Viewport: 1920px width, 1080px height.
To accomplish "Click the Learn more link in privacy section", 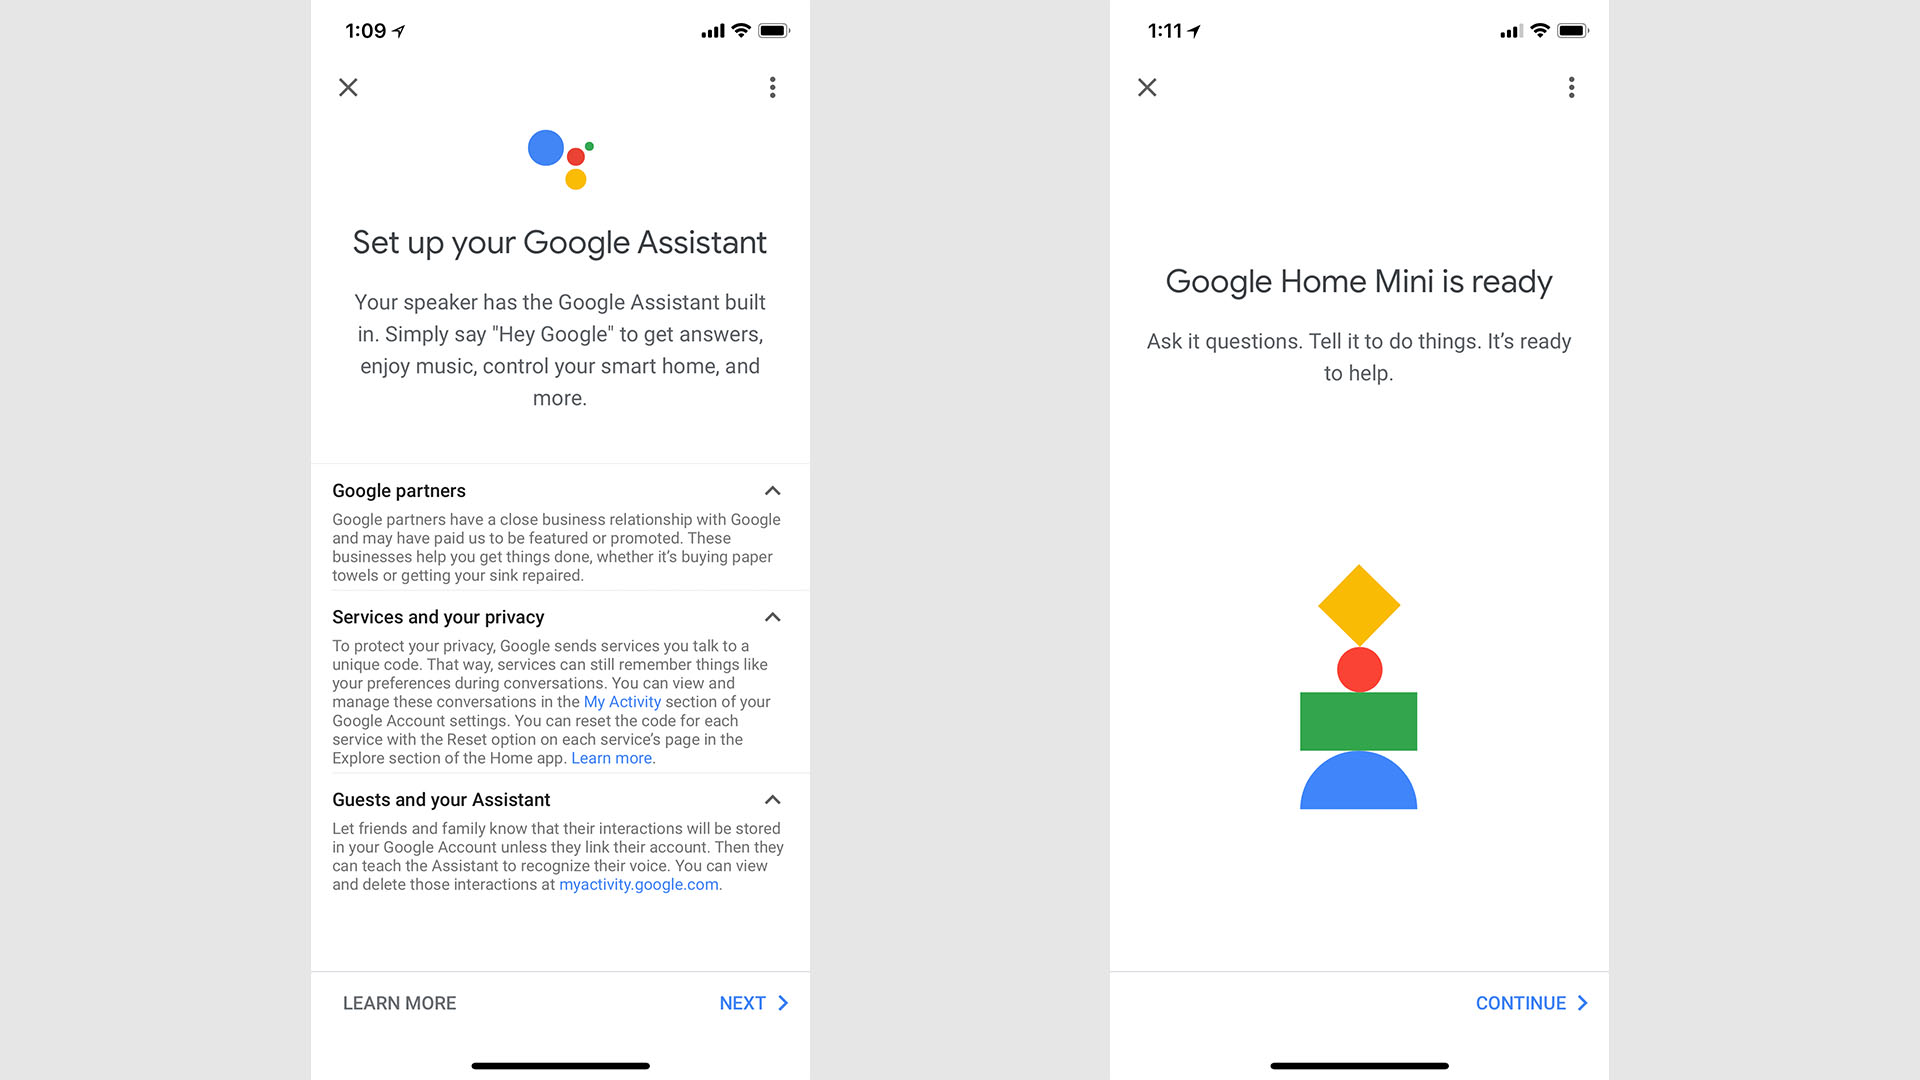I will point(611,757).
